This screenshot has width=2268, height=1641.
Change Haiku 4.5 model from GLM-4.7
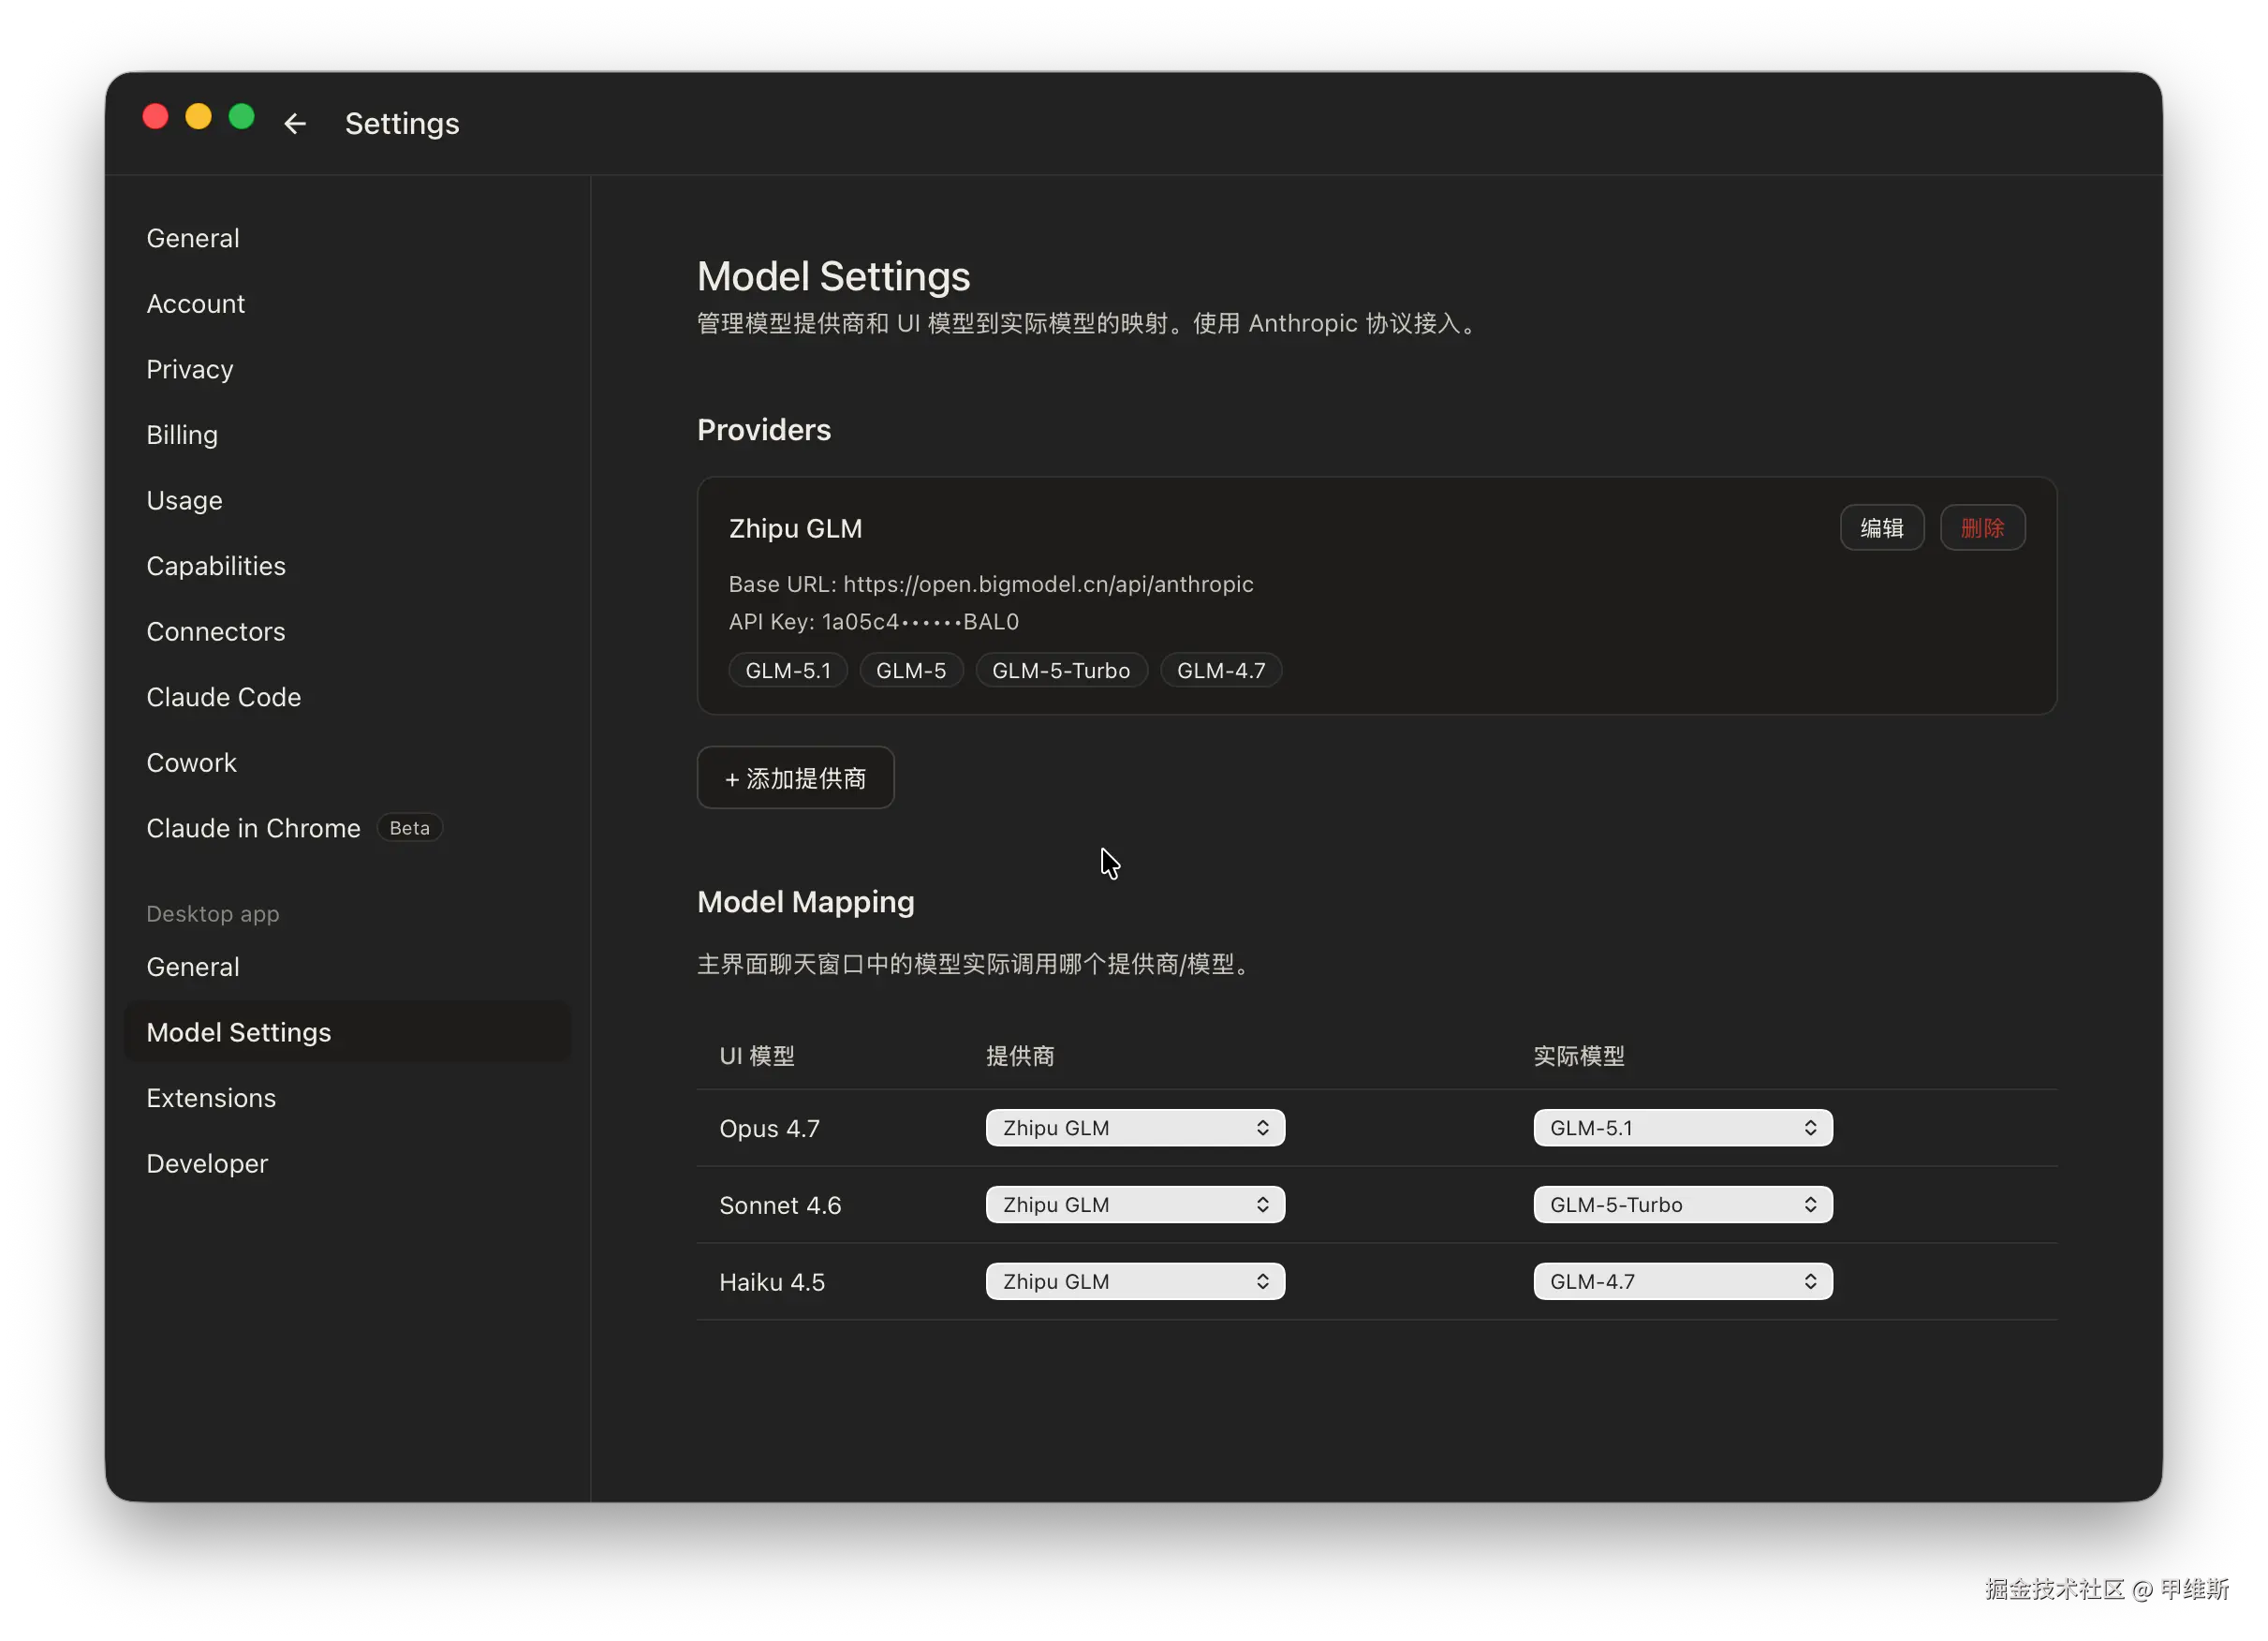1682,1282
